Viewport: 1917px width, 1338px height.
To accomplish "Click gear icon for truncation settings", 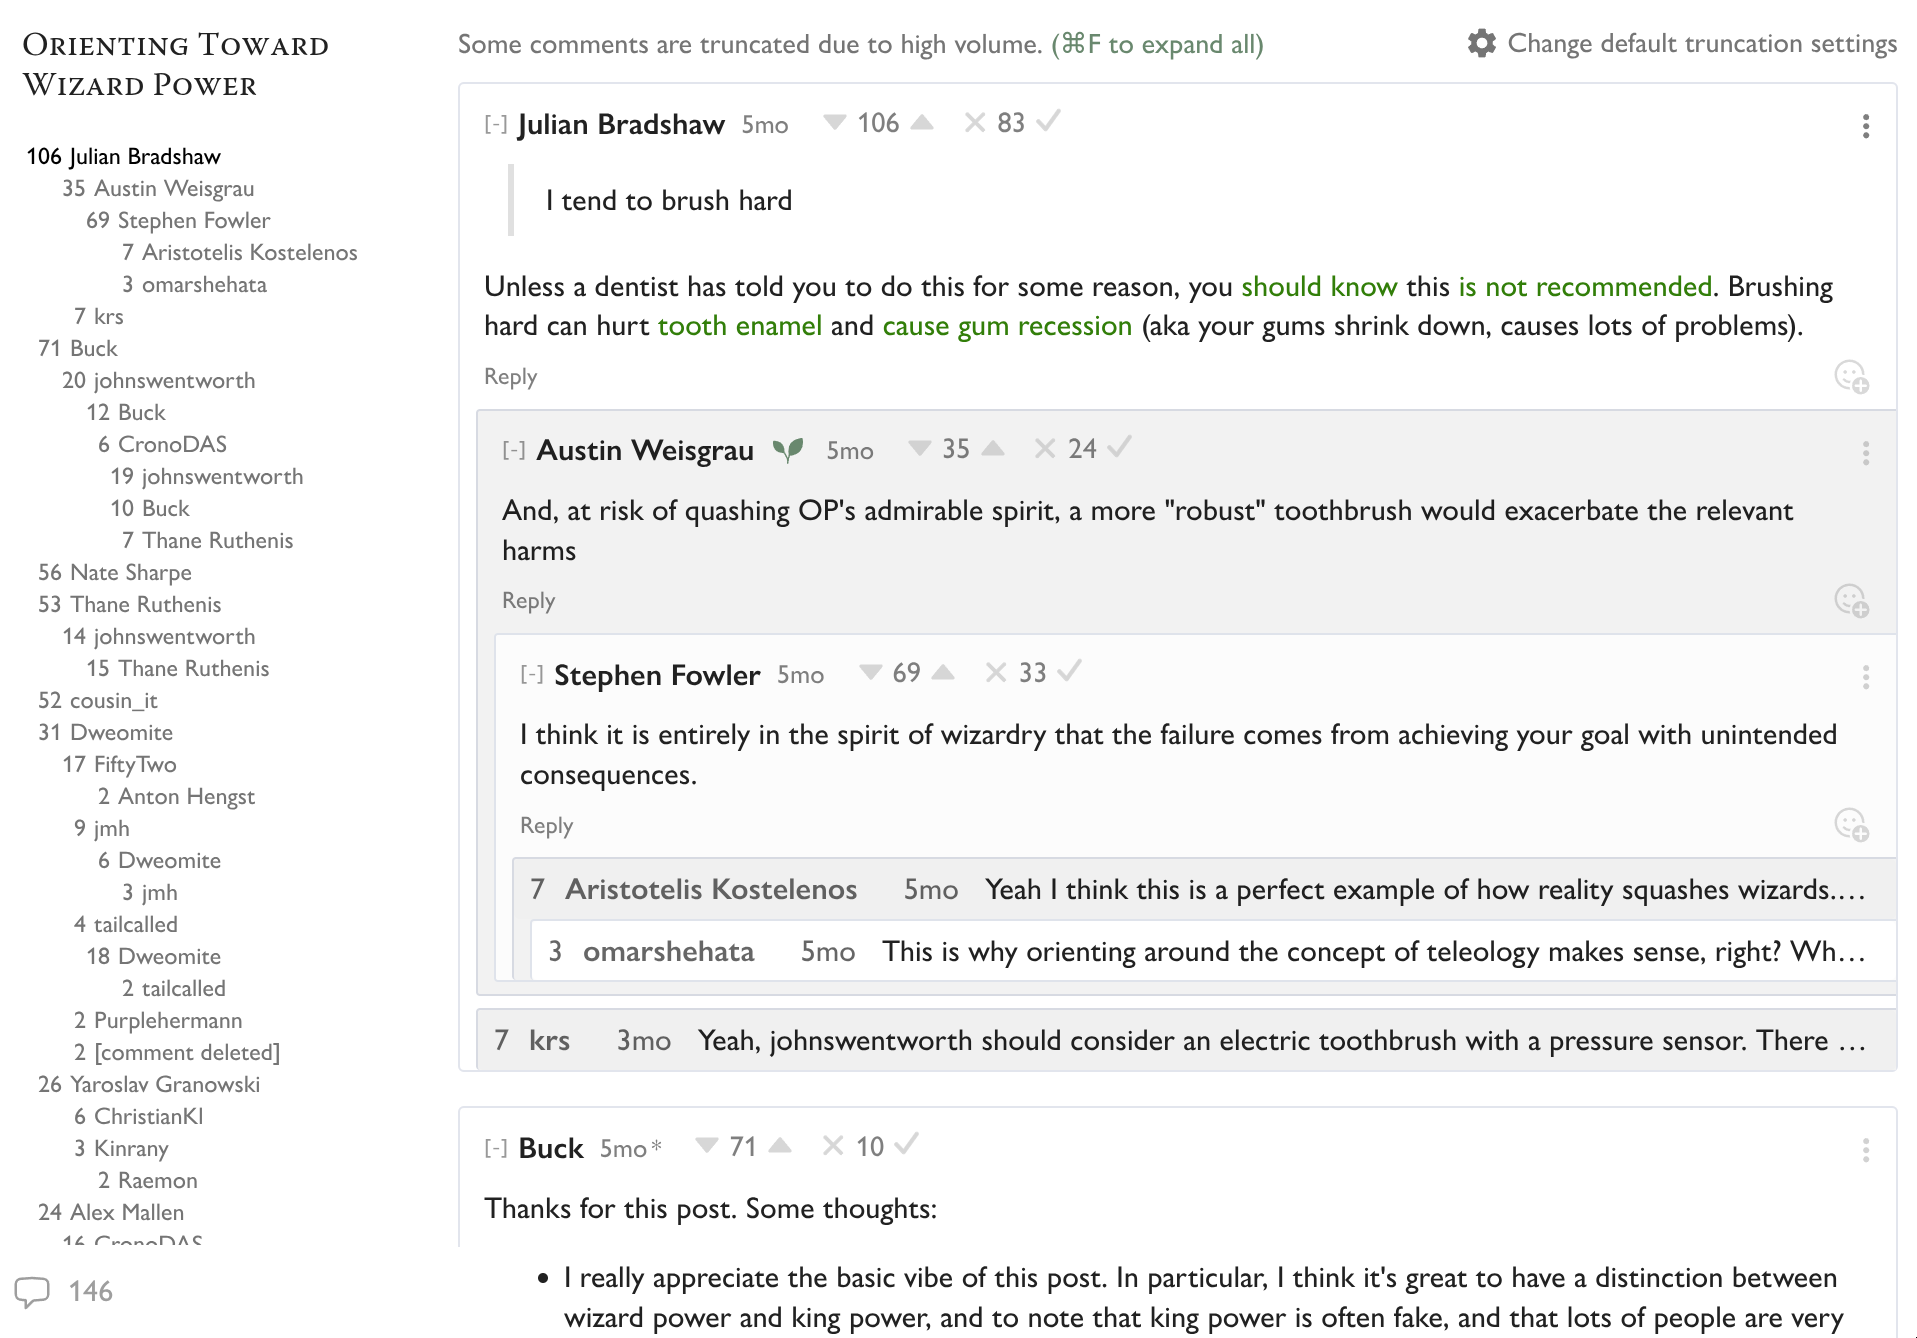I will point(1481,44).
